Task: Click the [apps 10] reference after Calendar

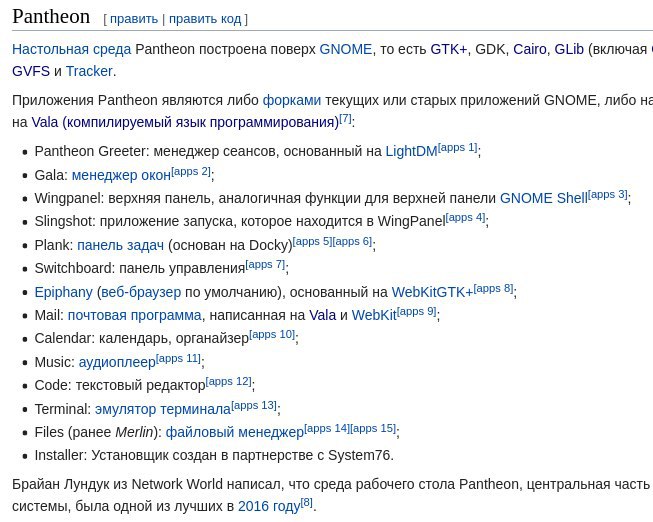Action: point(272,335)
